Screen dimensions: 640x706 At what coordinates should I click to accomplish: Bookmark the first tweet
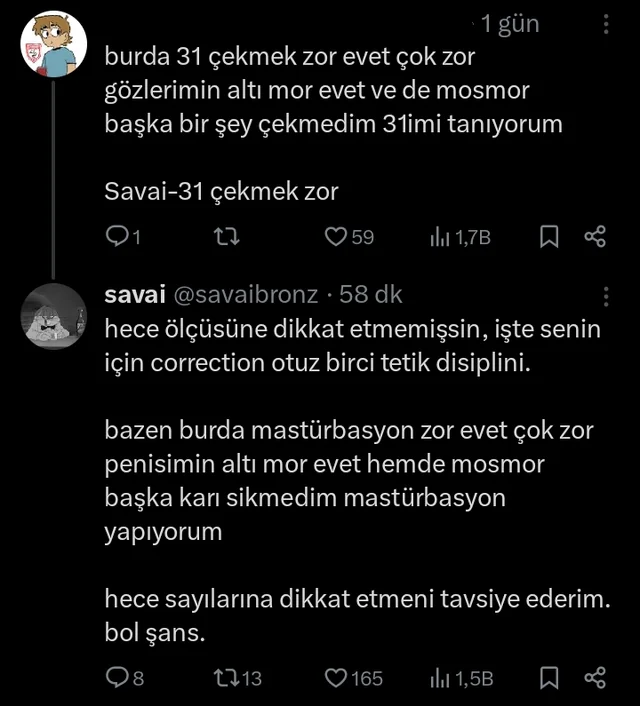[x=549, y=237]
